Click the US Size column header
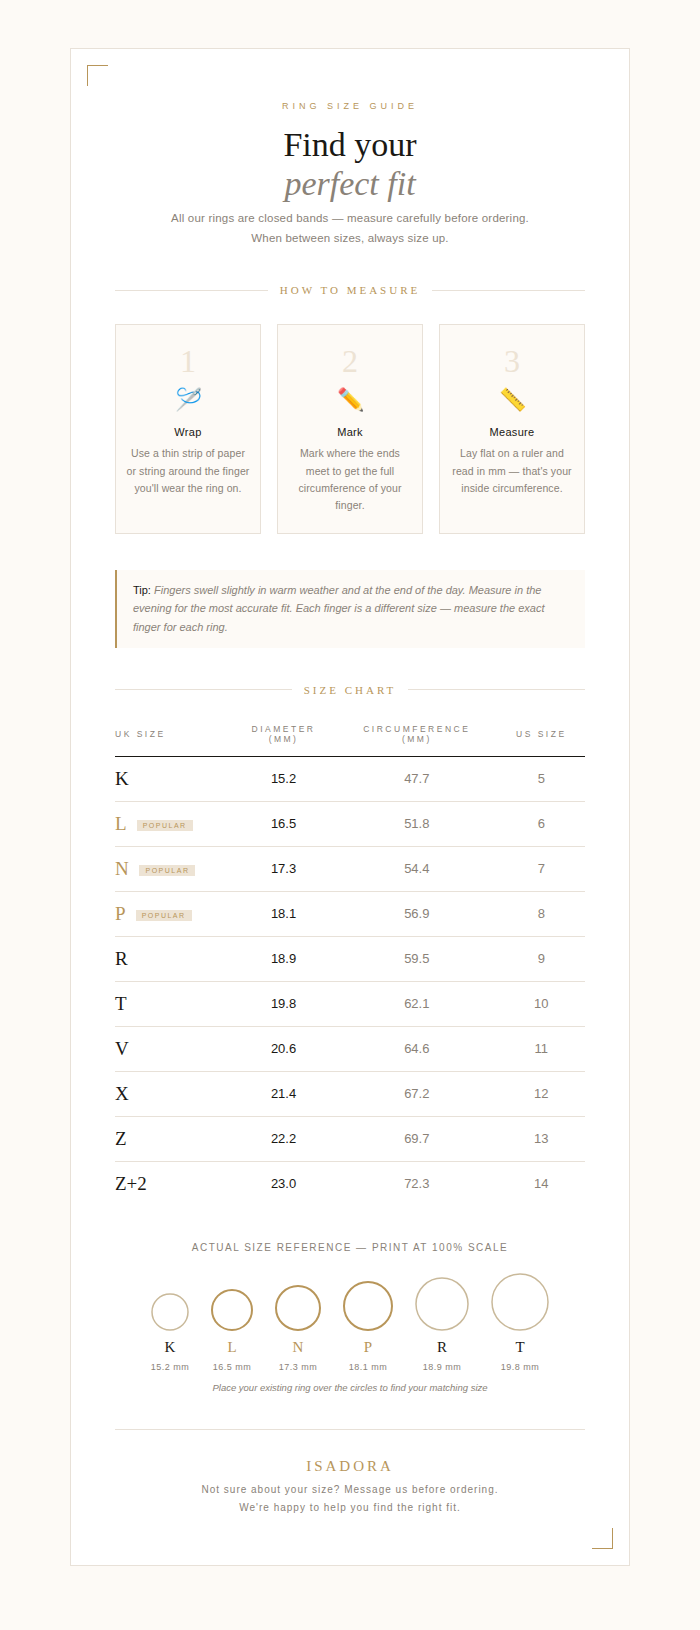 [541, 734]
